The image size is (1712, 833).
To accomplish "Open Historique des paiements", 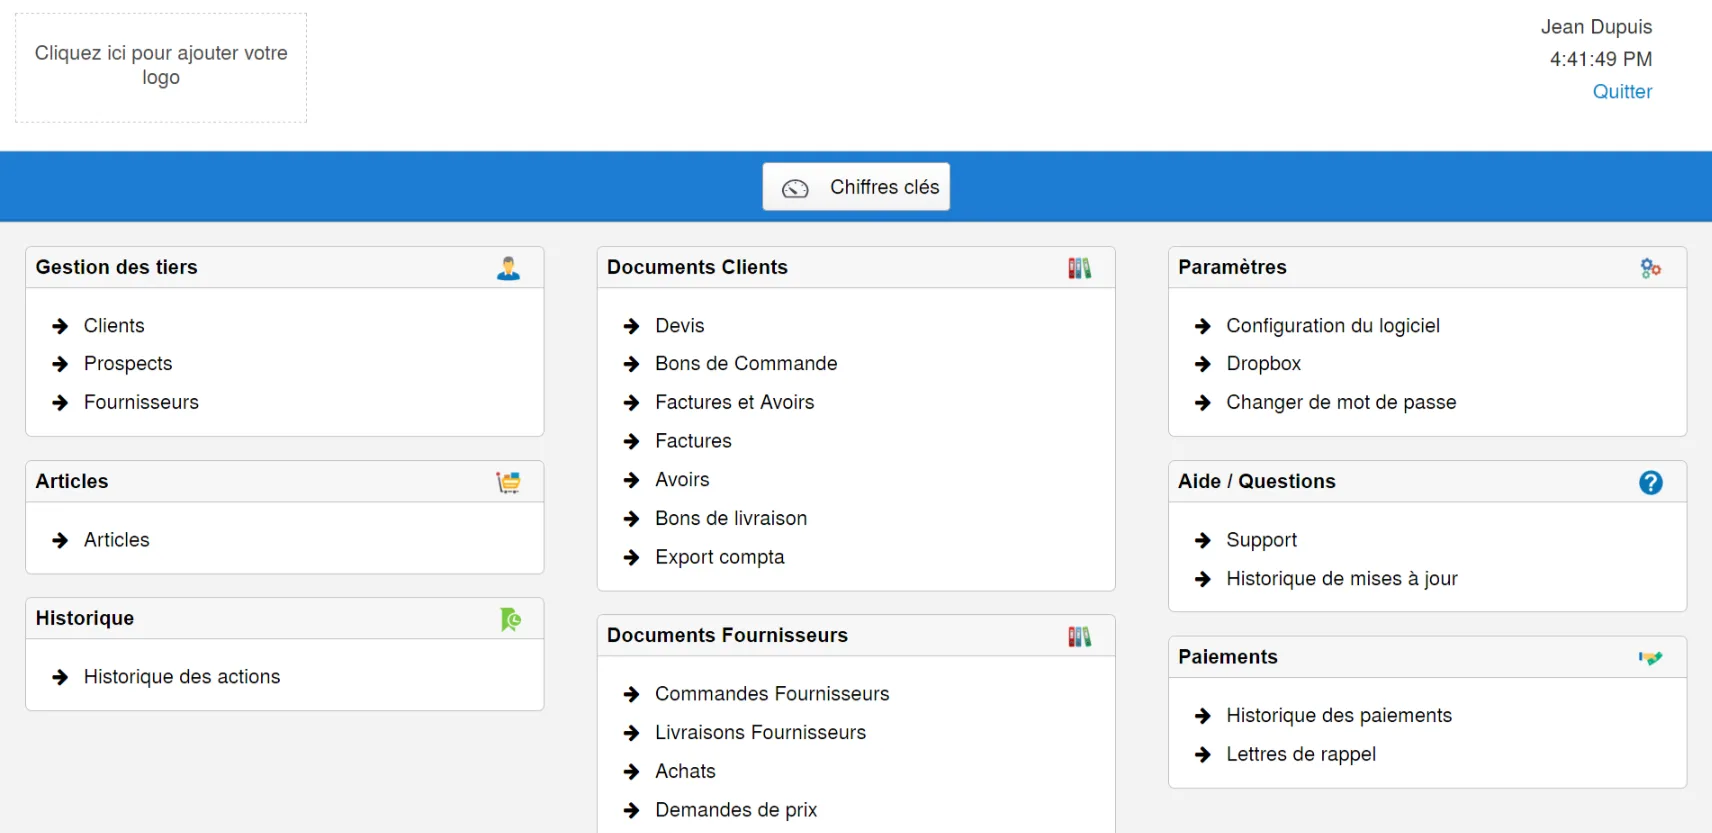I will click(1339, 716).
